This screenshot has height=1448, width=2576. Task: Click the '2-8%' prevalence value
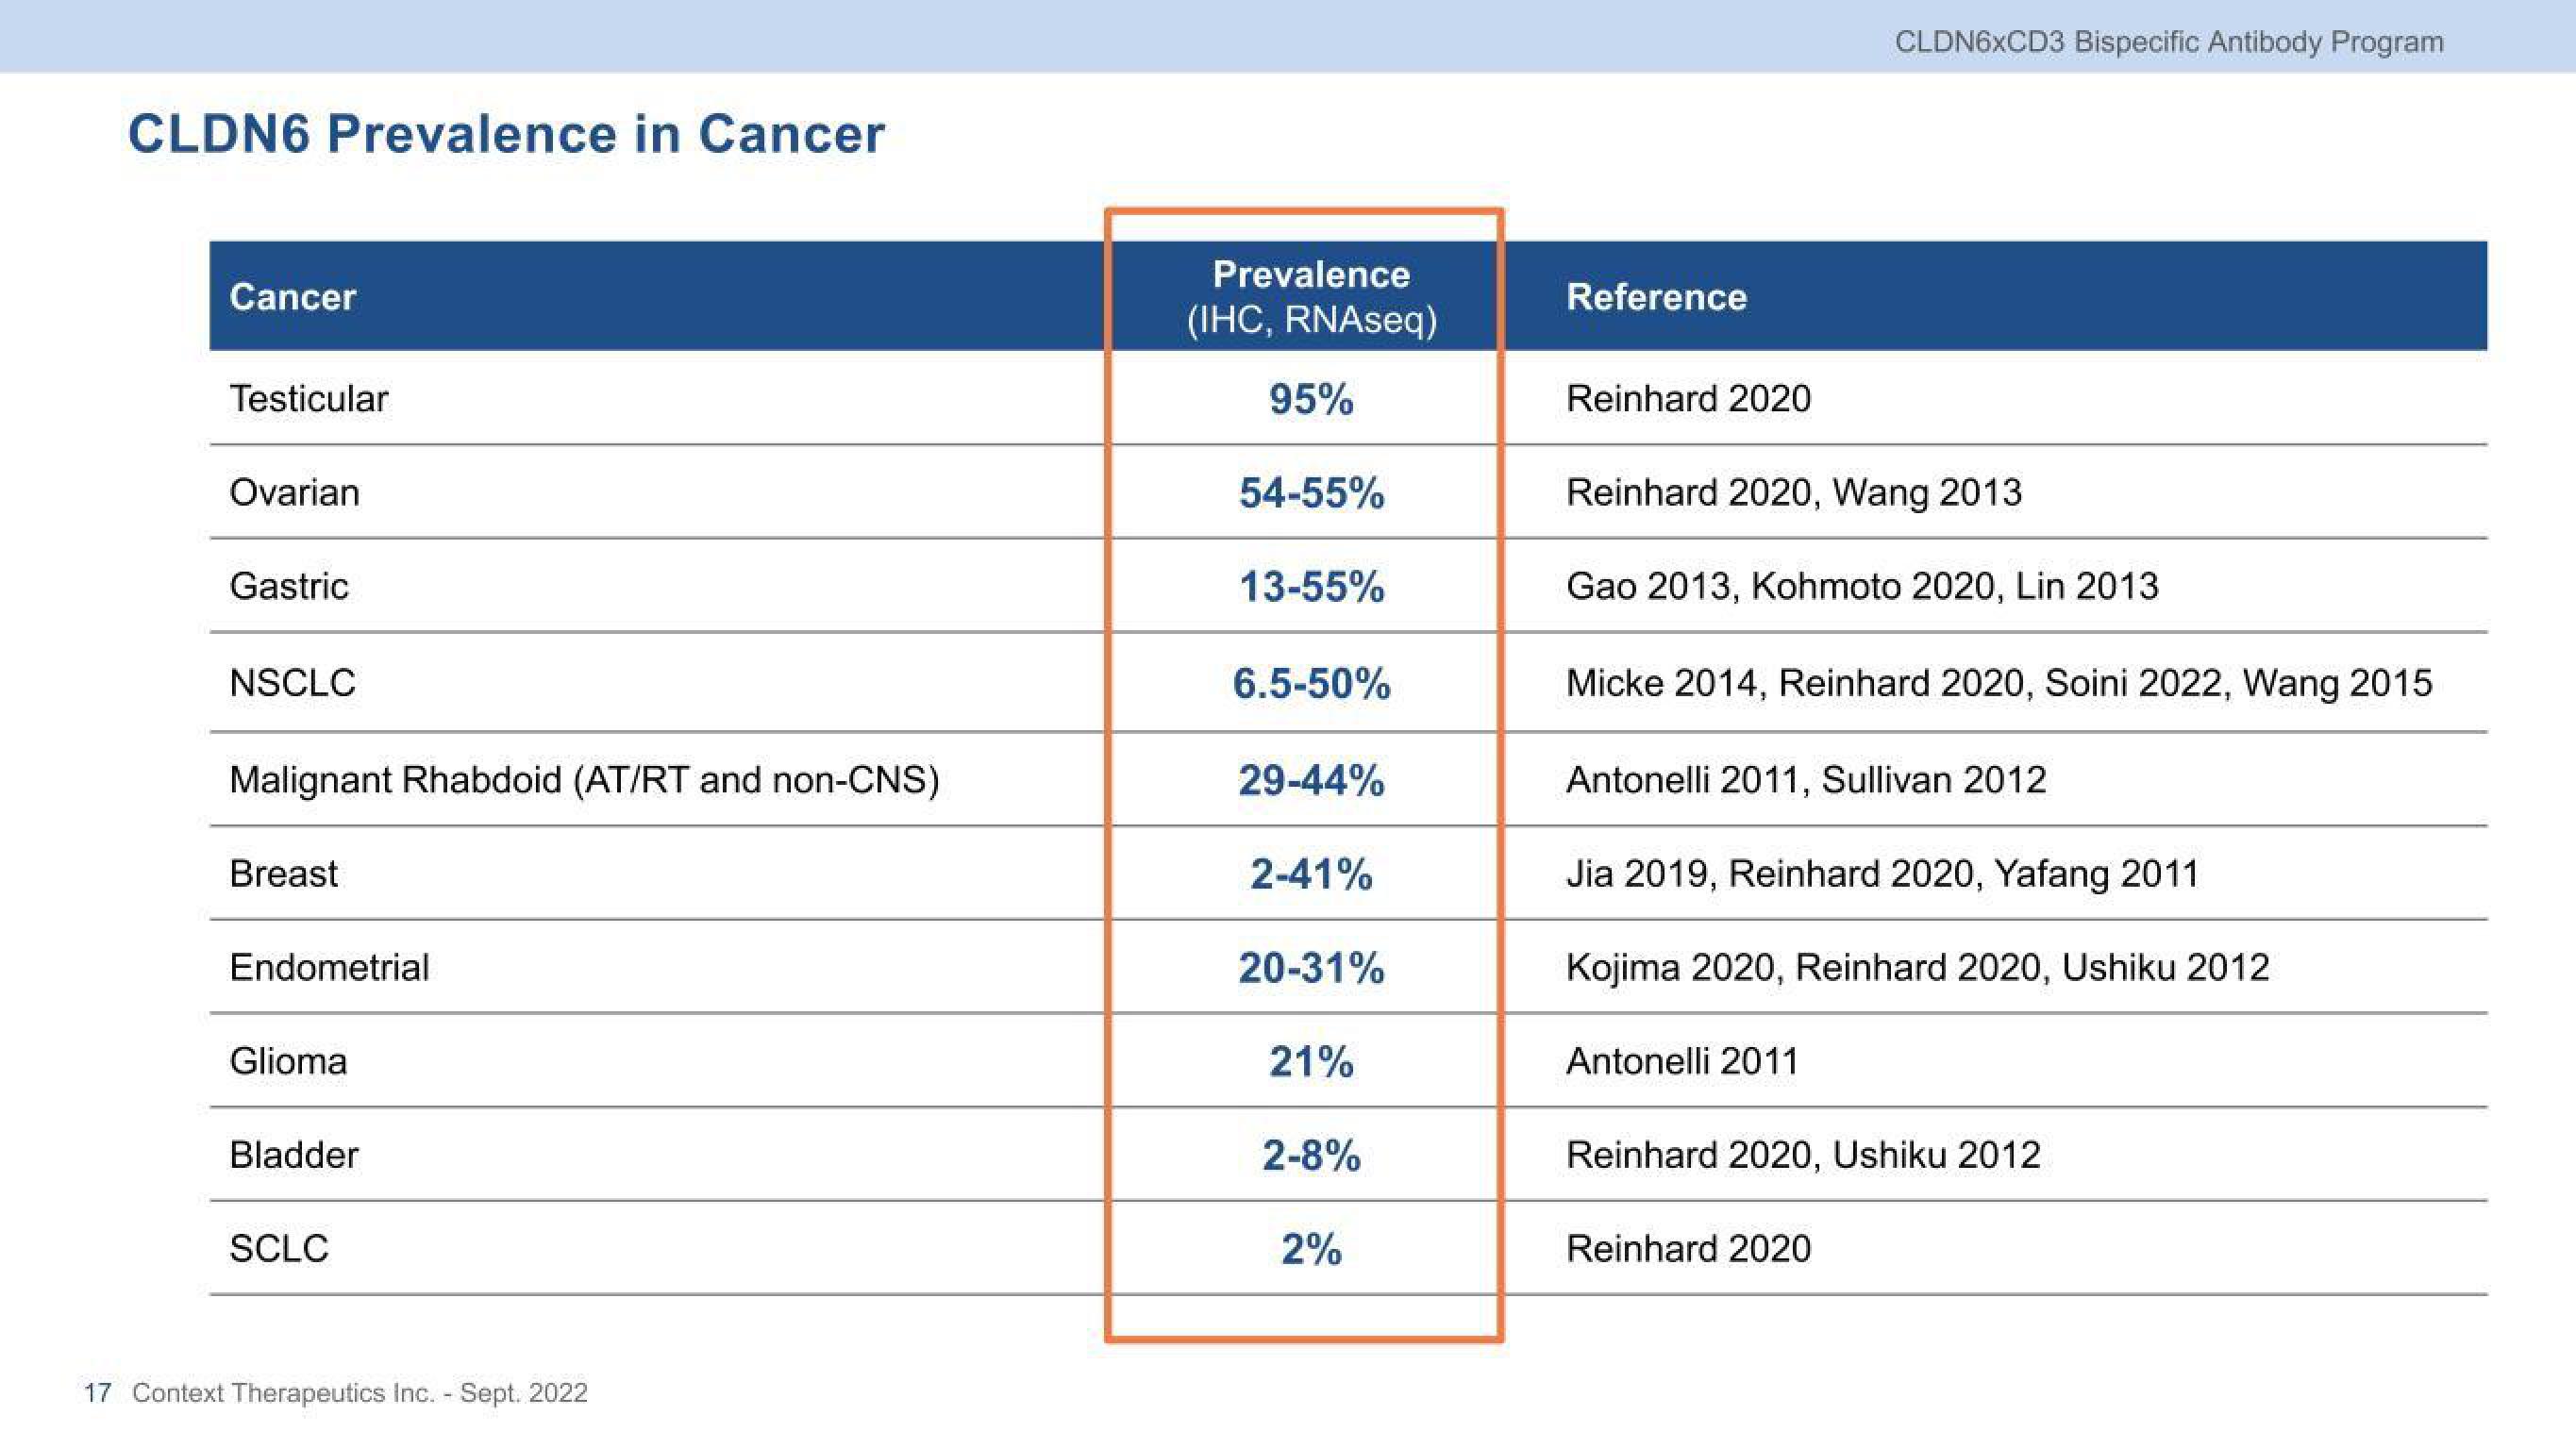click(1311, 1156)
